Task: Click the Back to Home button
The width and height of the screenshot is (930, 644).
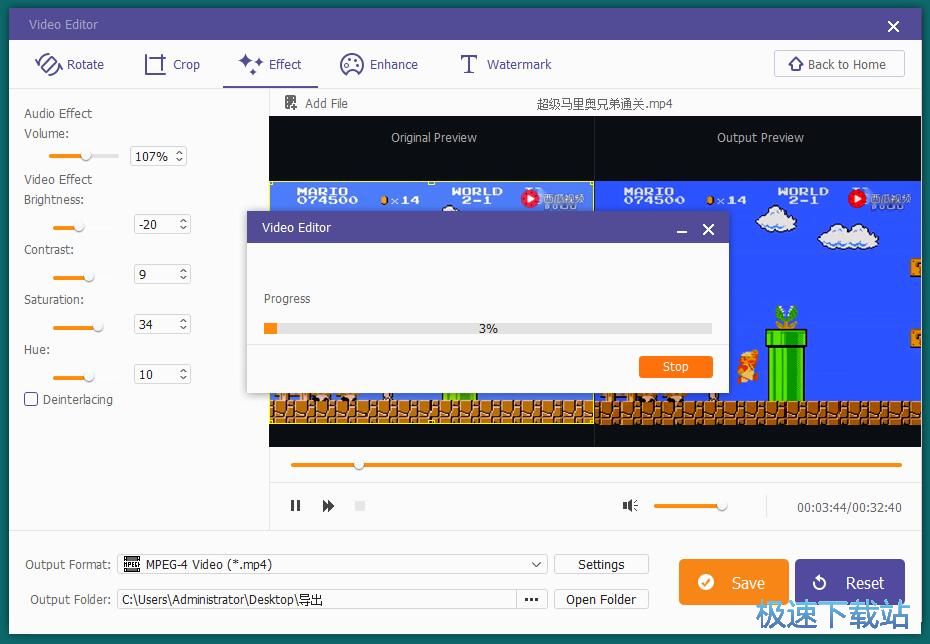Action: pos(839,64)
